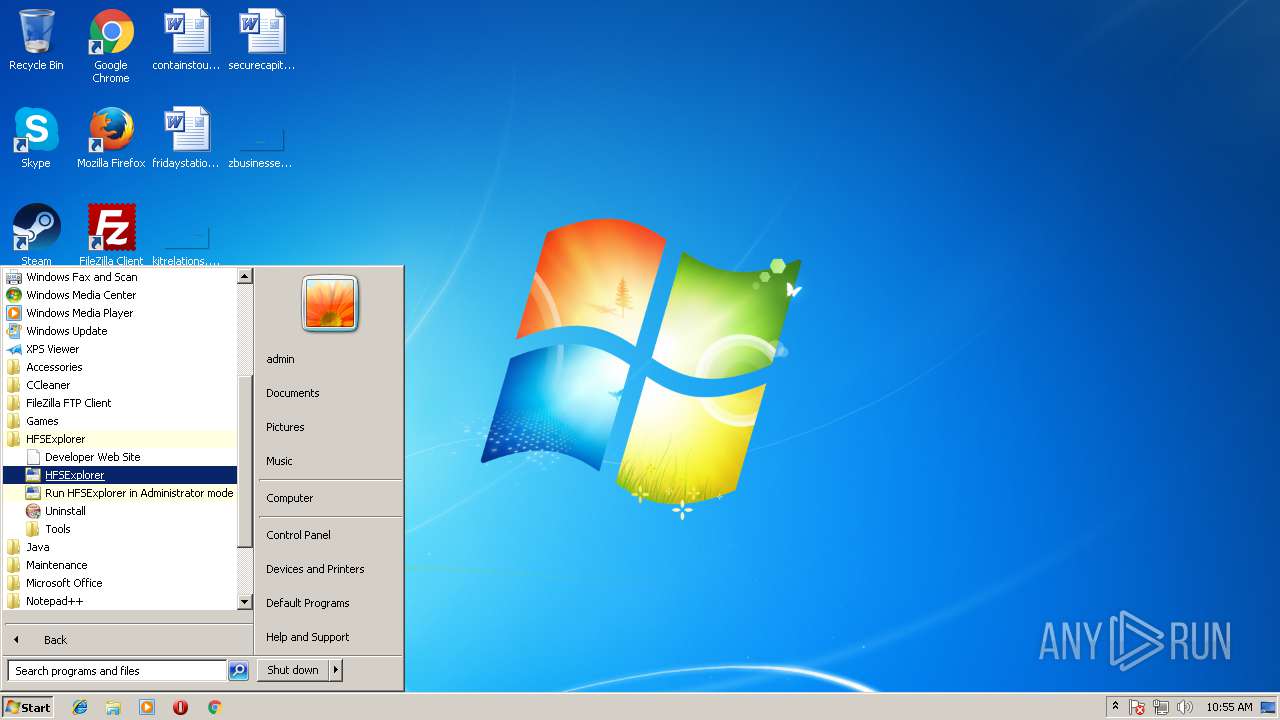Image resolution: width=1280 pixels, height=720 pixels.
Task: Click the Action Center flag tray icon
Action: 1137,707
